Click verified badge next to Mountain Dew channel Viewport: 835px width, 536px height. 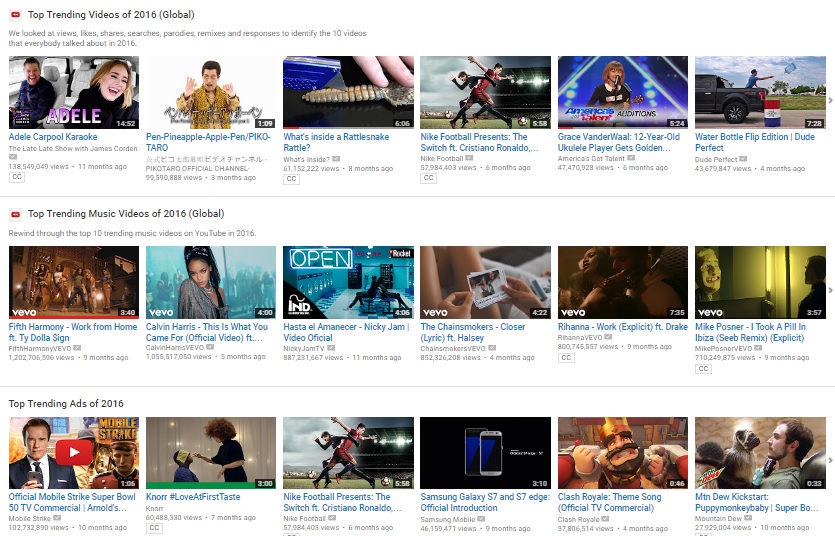click(748, 518)
